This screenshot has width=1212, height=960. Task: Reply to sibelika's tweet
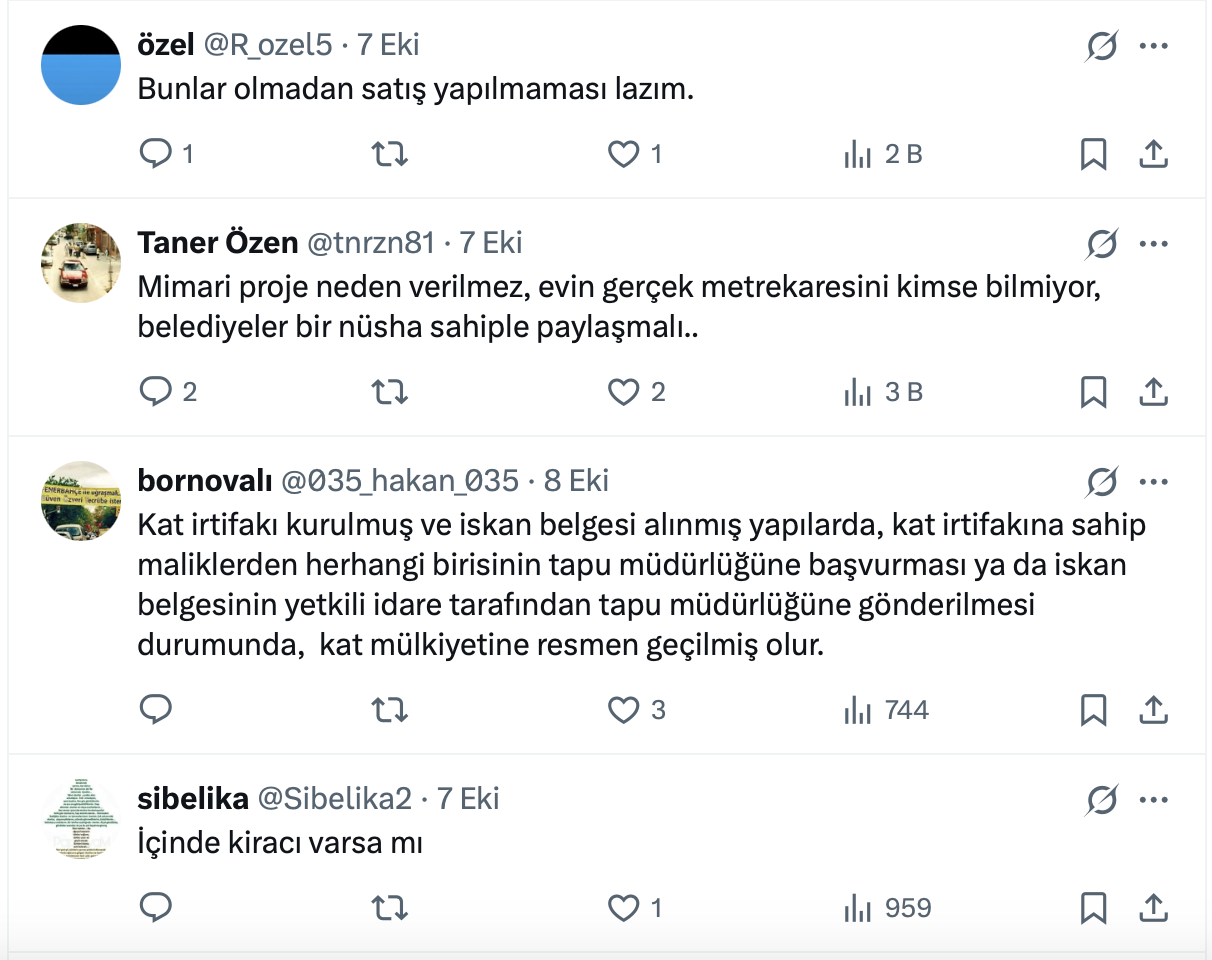pos(155,908)
